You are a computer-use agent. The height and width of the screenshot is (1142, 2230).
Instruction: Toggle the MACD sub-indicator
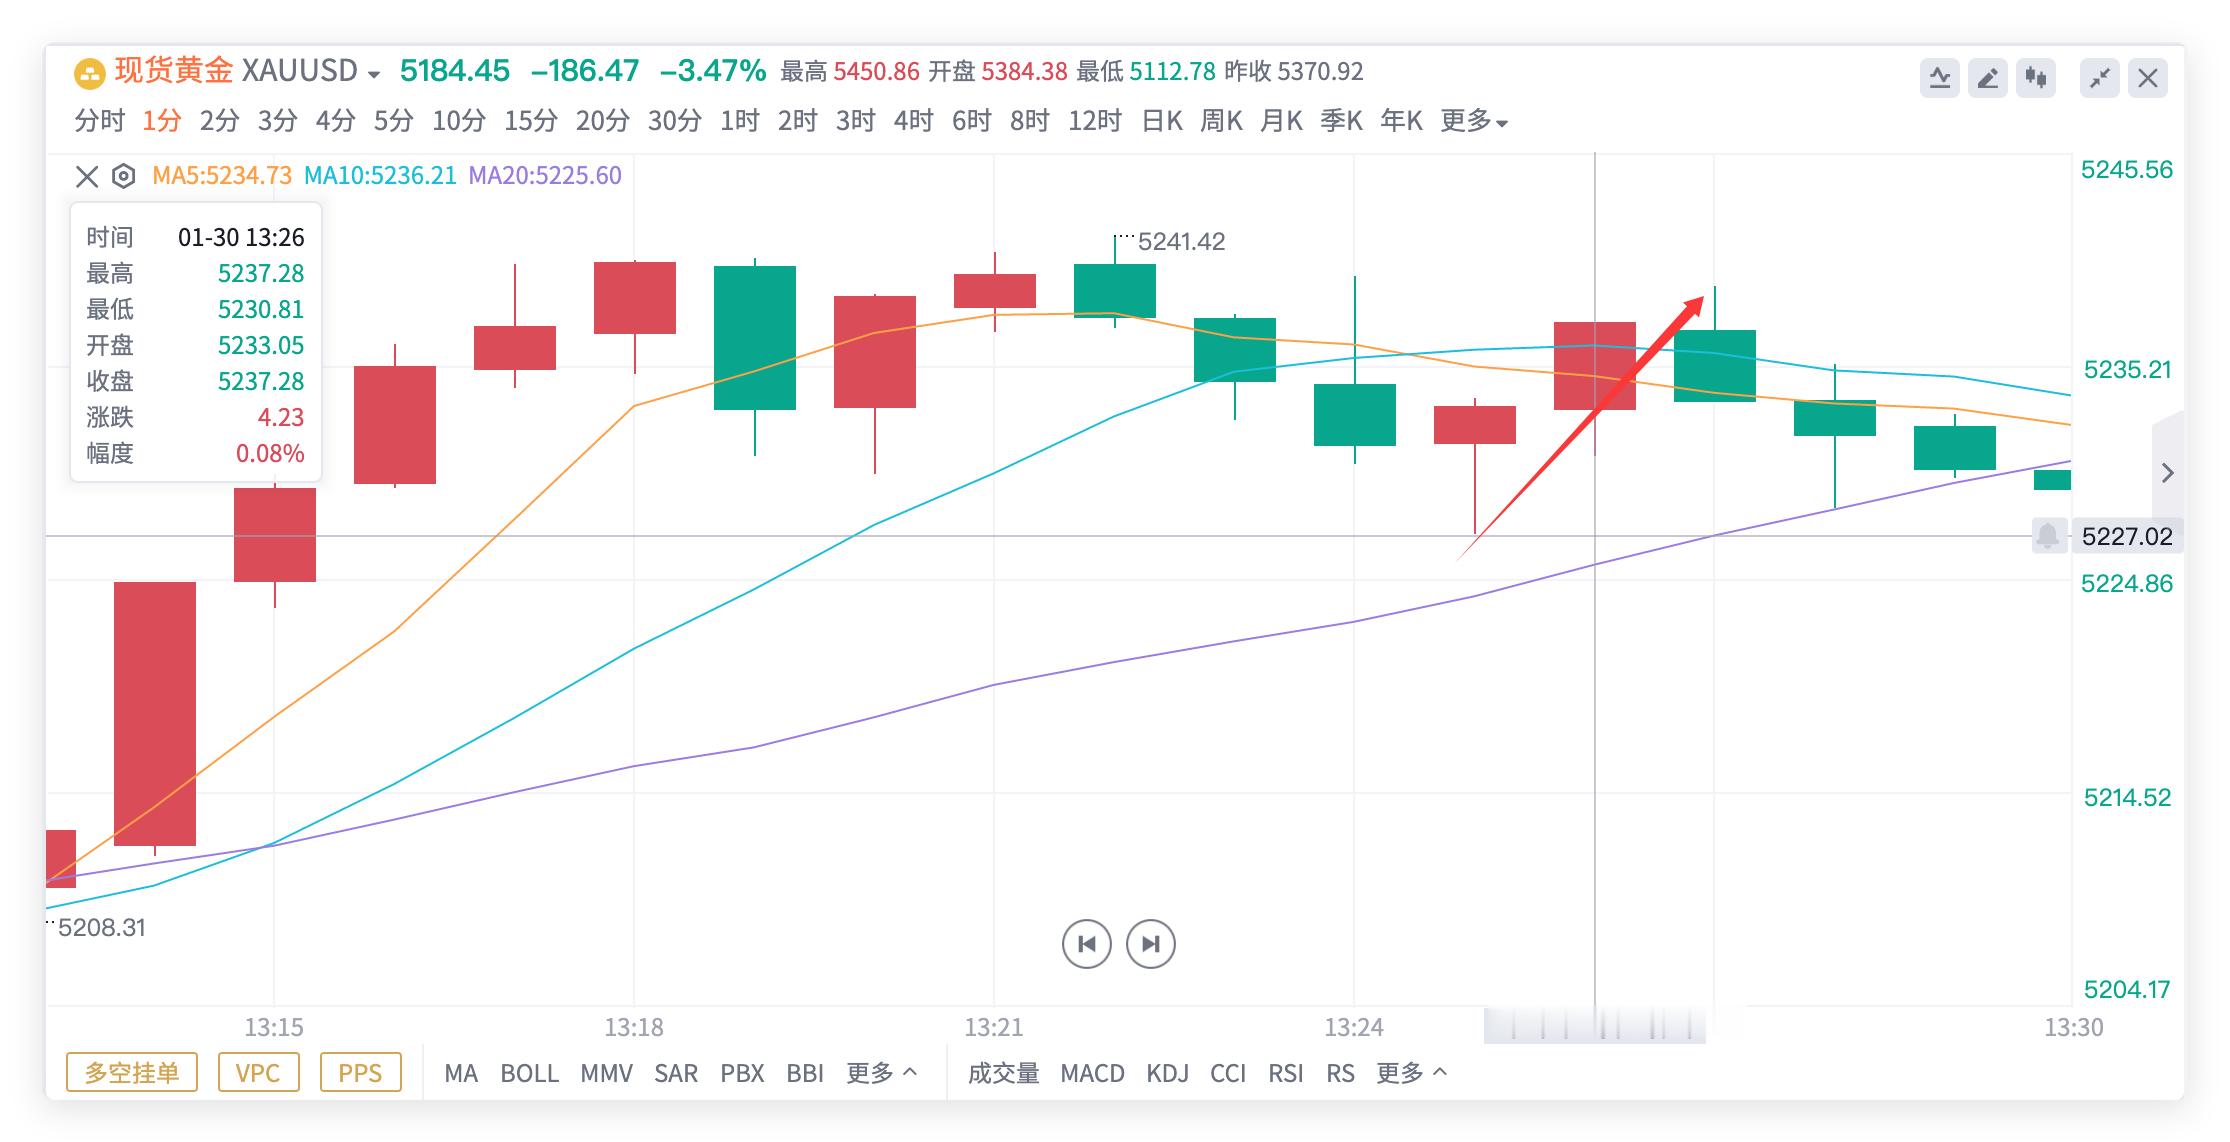click(x=1093, y=1073)
